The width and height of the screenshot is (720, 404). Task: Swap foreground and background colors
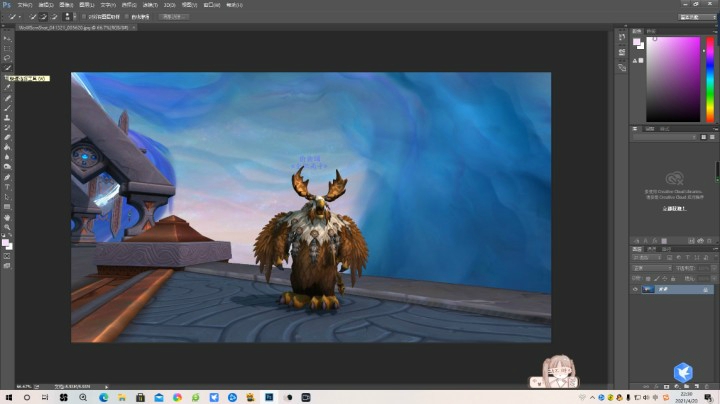pos(11,235)
